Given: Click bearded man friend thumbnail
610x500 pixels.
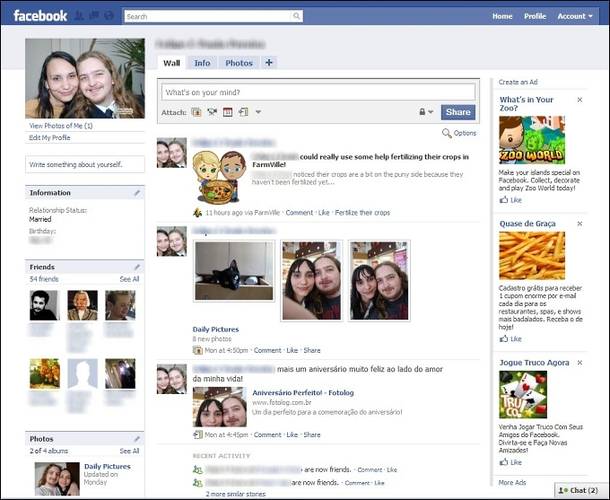Looking at the screenshot, I should tap(44, 305).
